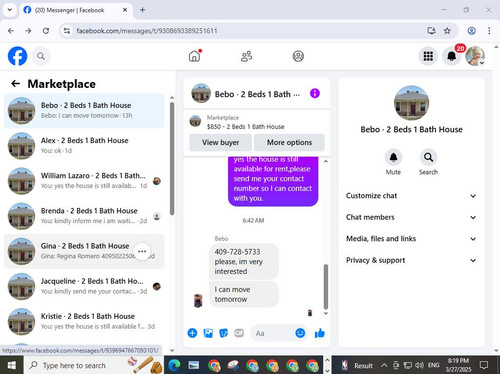
Task: Open Brenda's 2 Beds 1 Bath chat
Action: 84,216
